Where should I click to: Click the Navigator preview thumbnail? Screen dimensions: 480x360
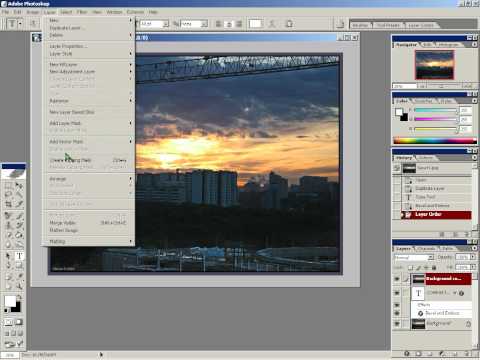tap(434, 65)
